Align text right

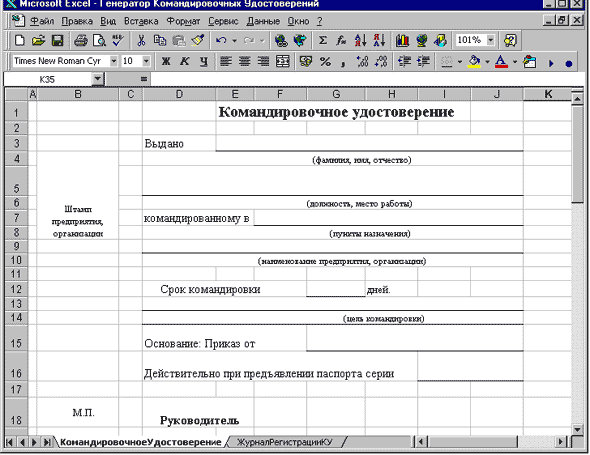click(264, 61)
